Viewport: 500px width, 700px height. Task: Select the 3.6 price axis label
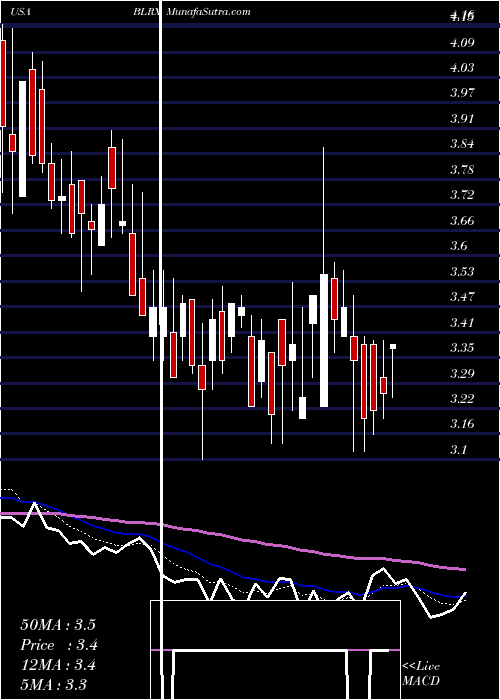pyautogui.click(x=458, y=246)
